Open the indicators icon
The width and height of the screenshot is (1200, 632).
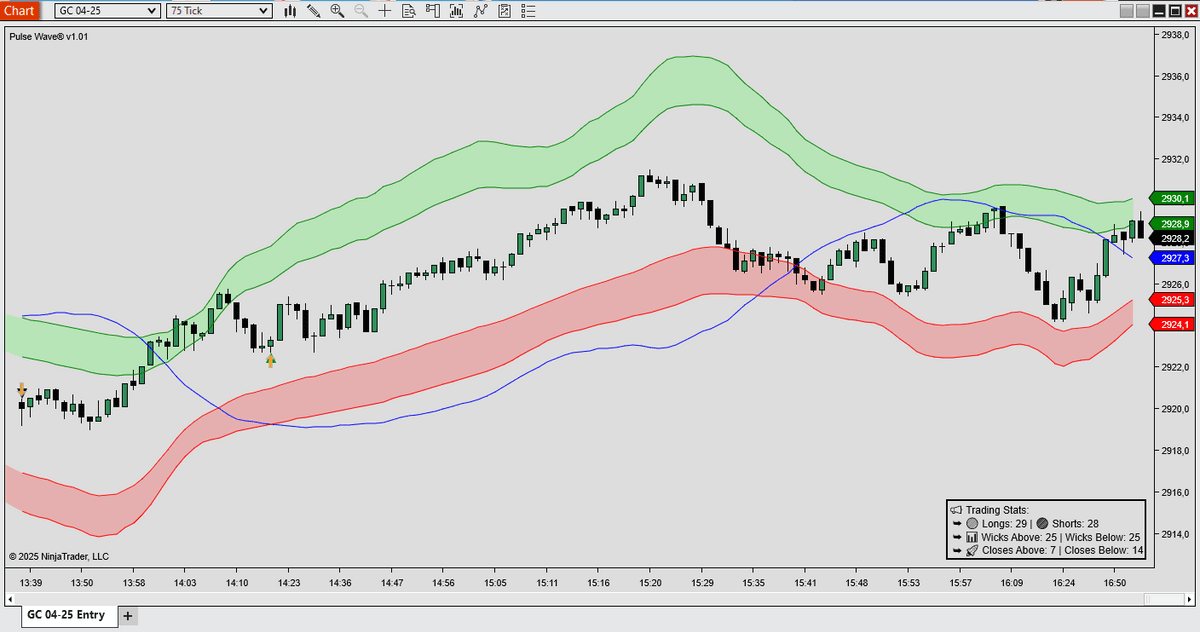point(456,11)
